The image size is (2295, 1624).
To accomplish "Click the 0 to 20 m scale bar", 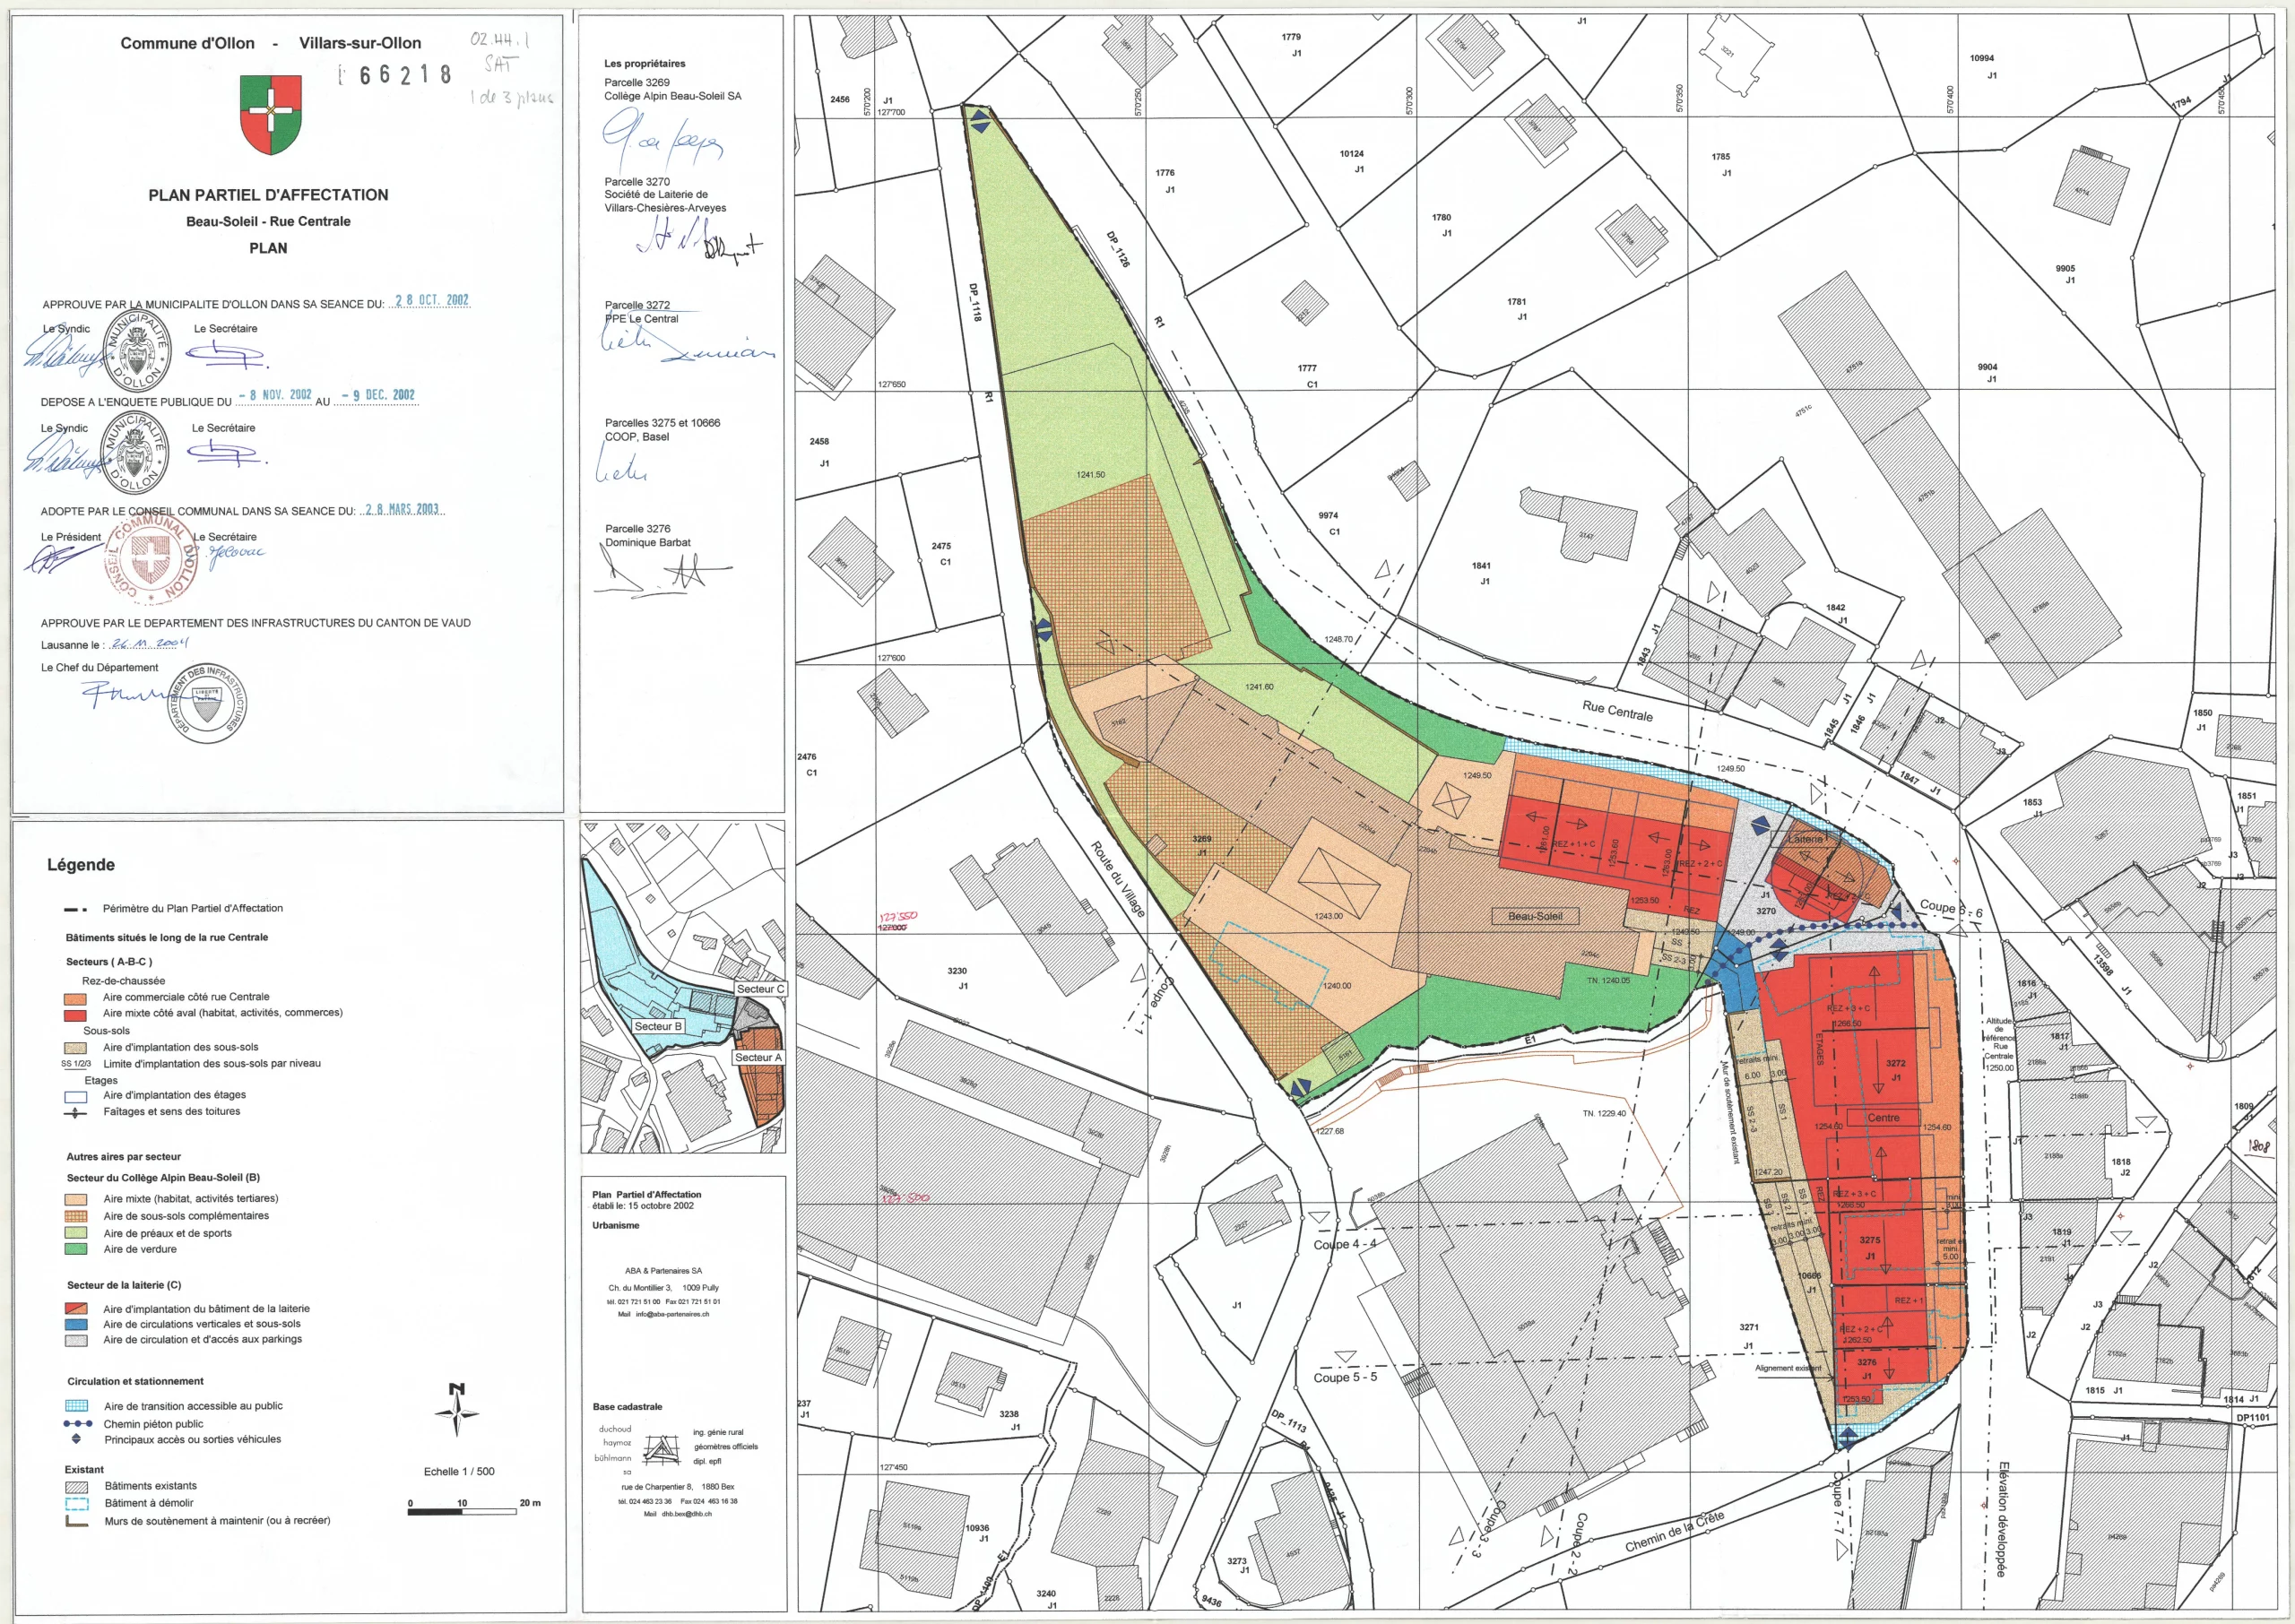I will [x=470, y=1511].
